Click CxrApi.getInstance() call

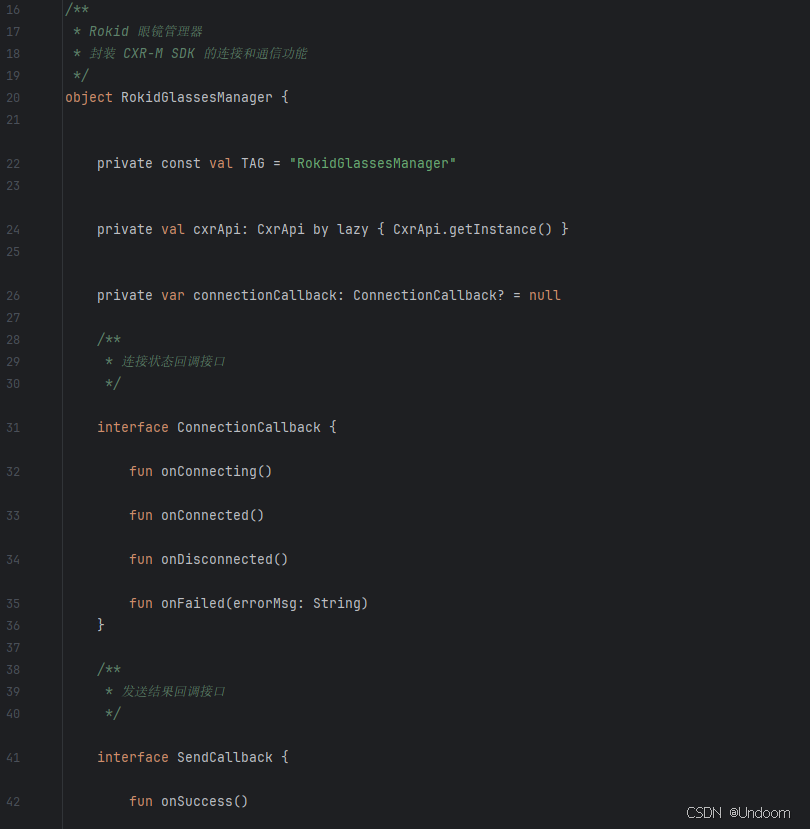point(472,229)
